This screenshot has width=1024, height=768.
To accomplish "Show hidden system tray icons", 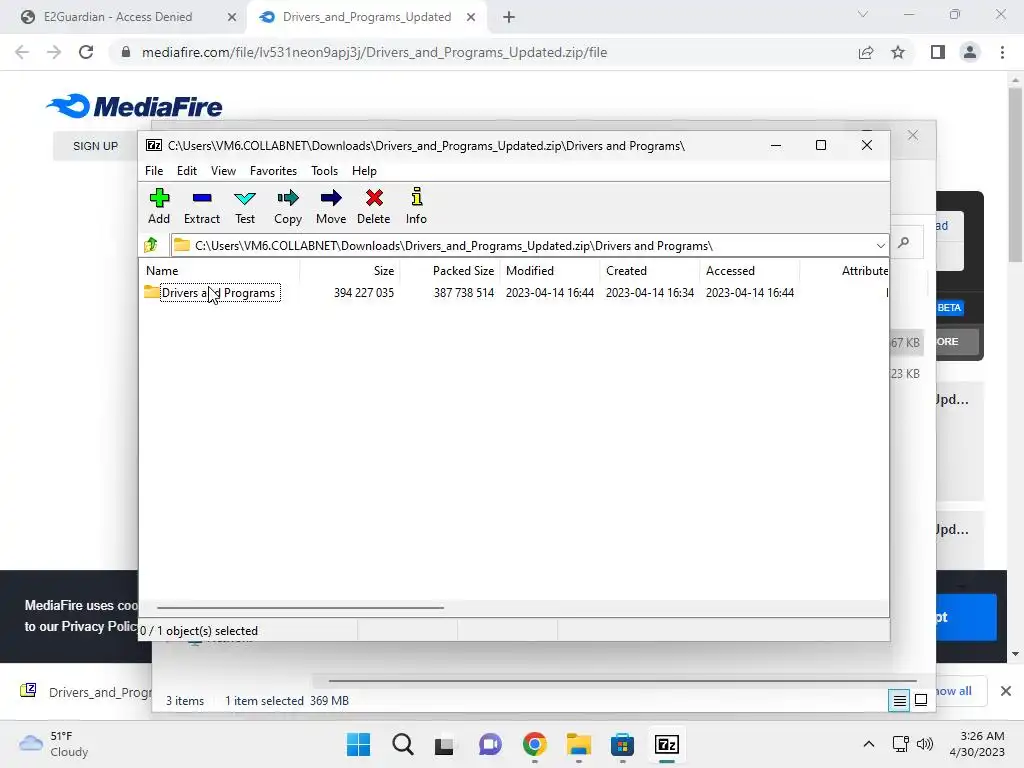I will pos(869,744).
